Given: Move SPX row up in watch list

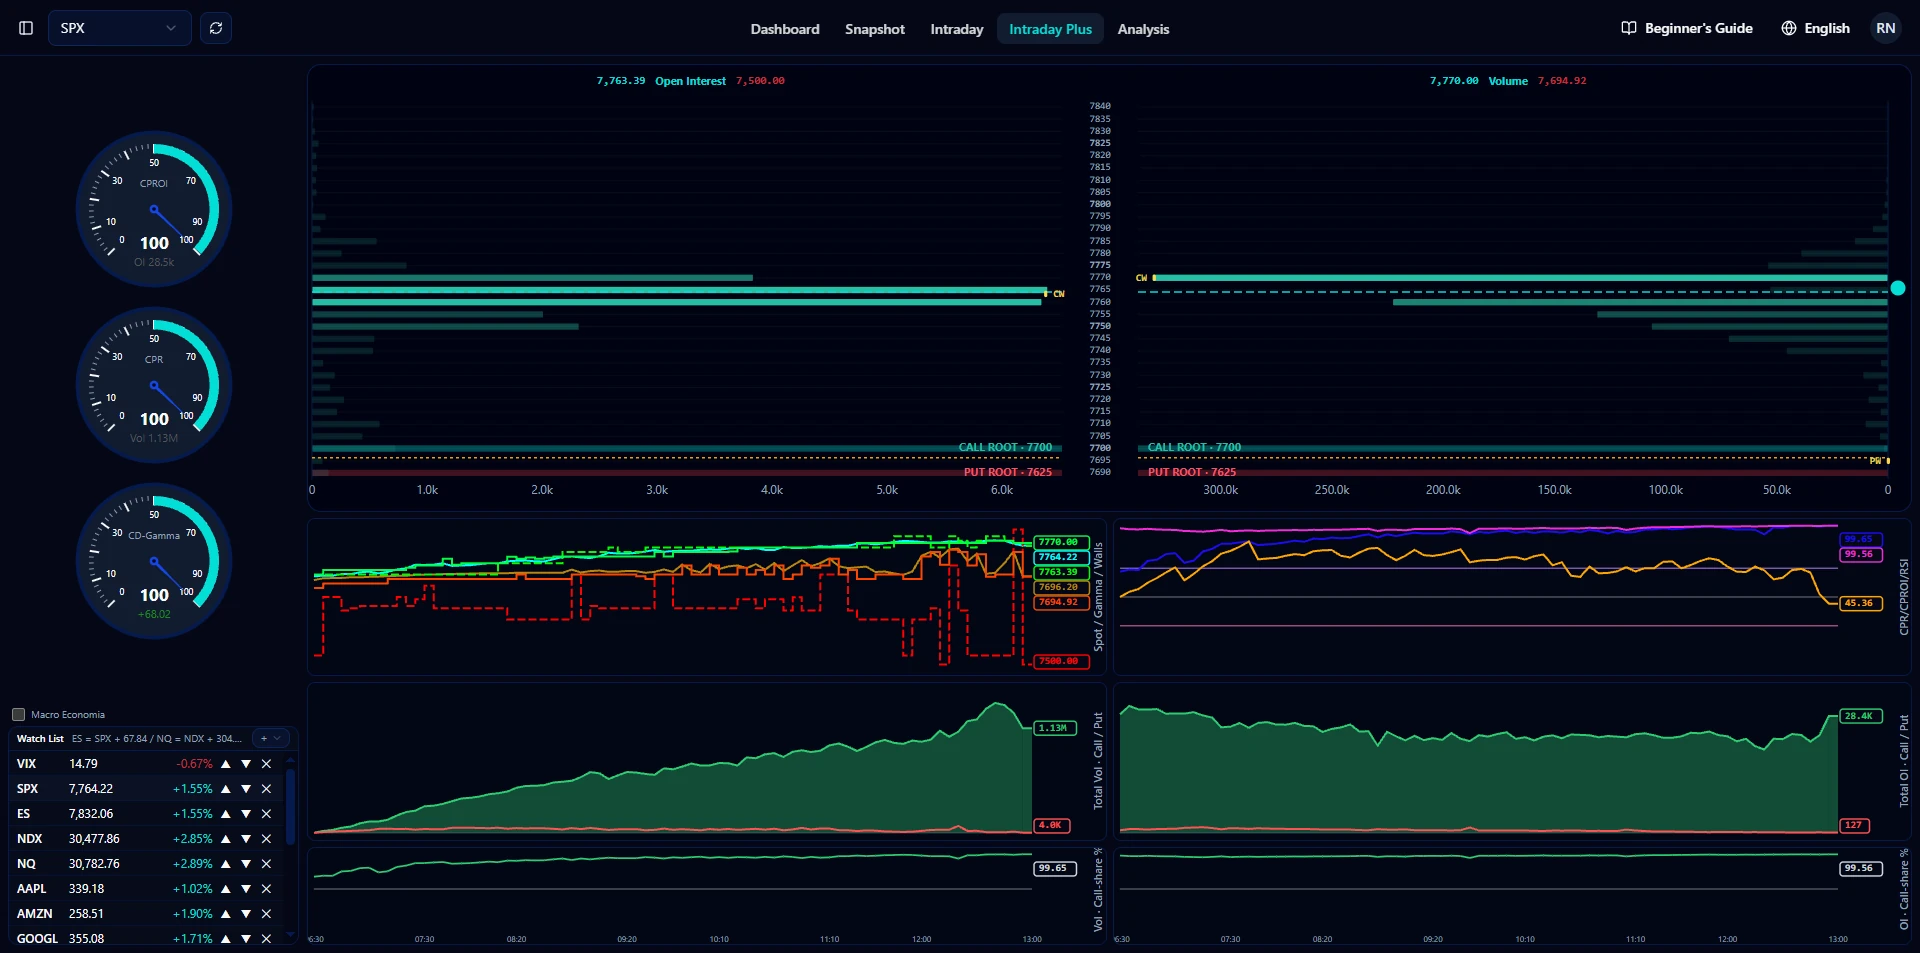Looking at the screenshot, I should coord(226,789).
